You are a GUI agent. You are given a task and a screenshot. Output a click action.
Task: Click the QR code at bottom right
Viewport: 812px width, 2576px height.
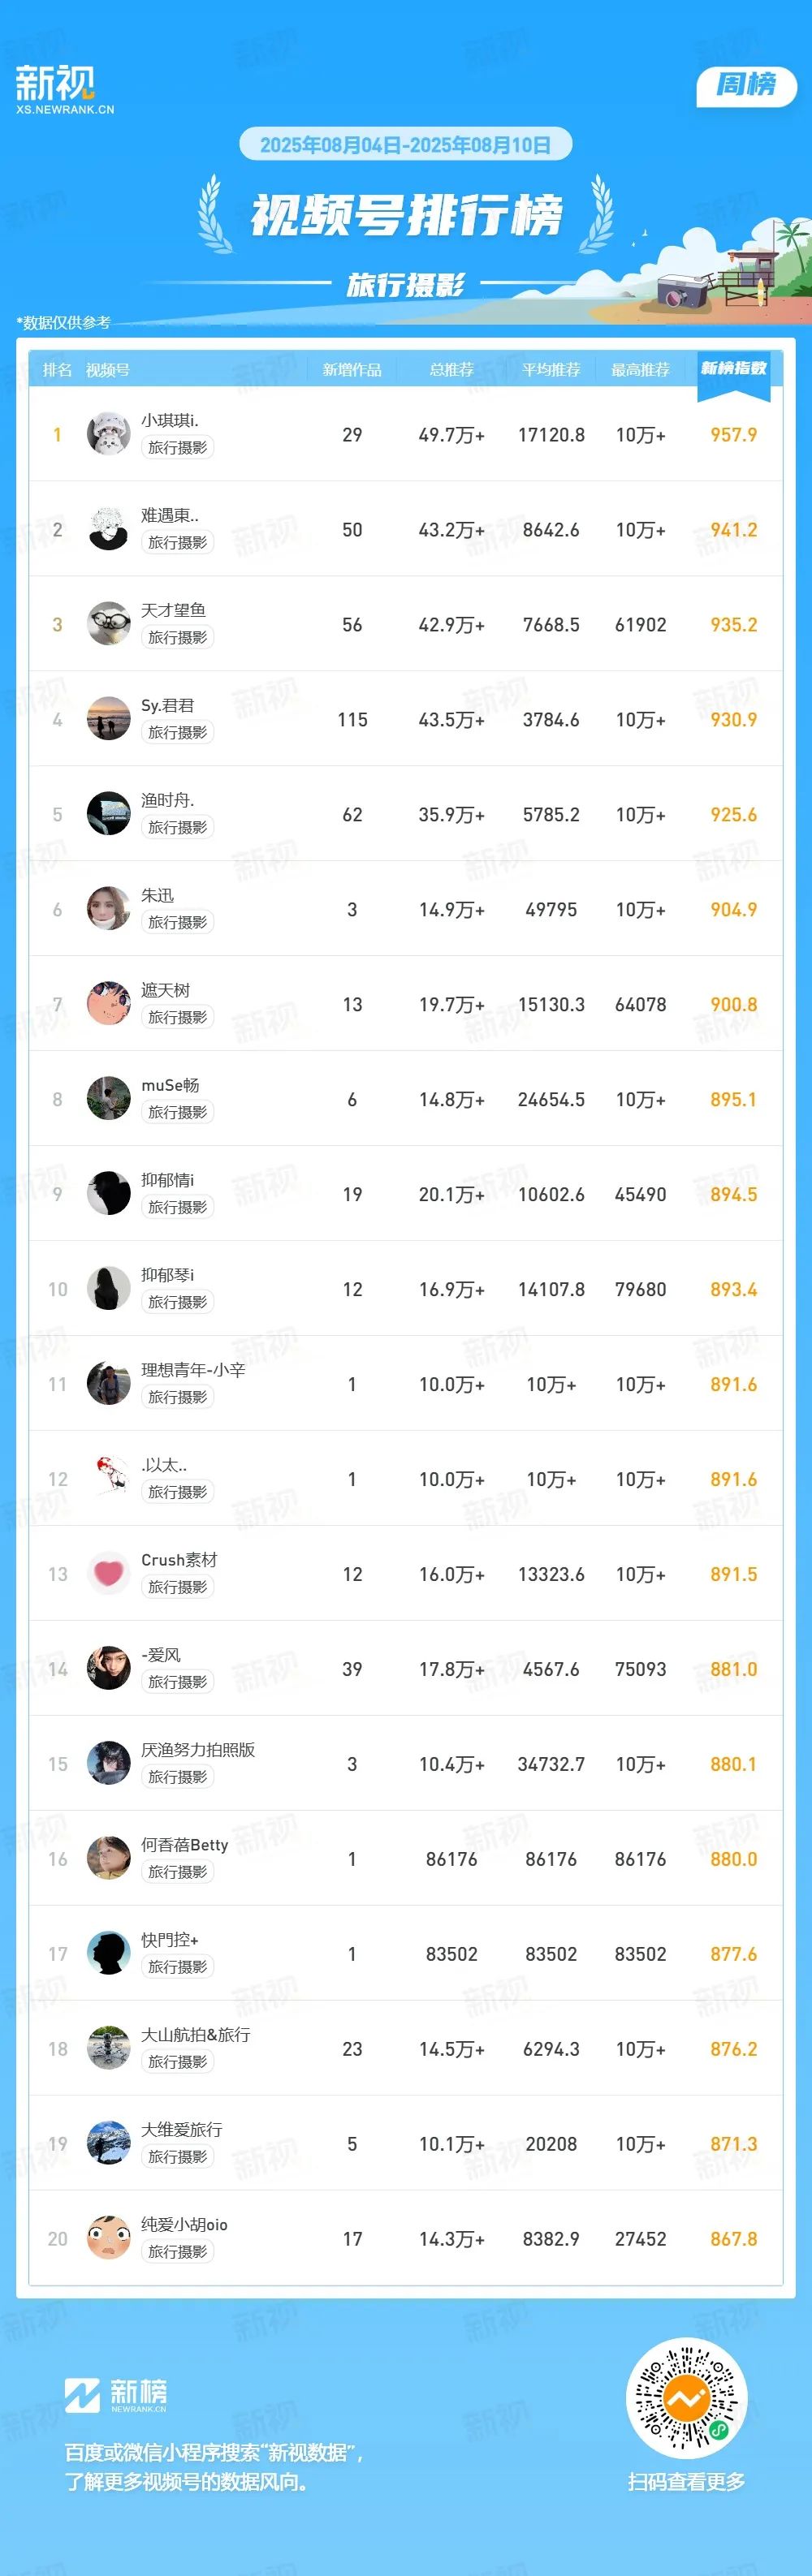686,2398
